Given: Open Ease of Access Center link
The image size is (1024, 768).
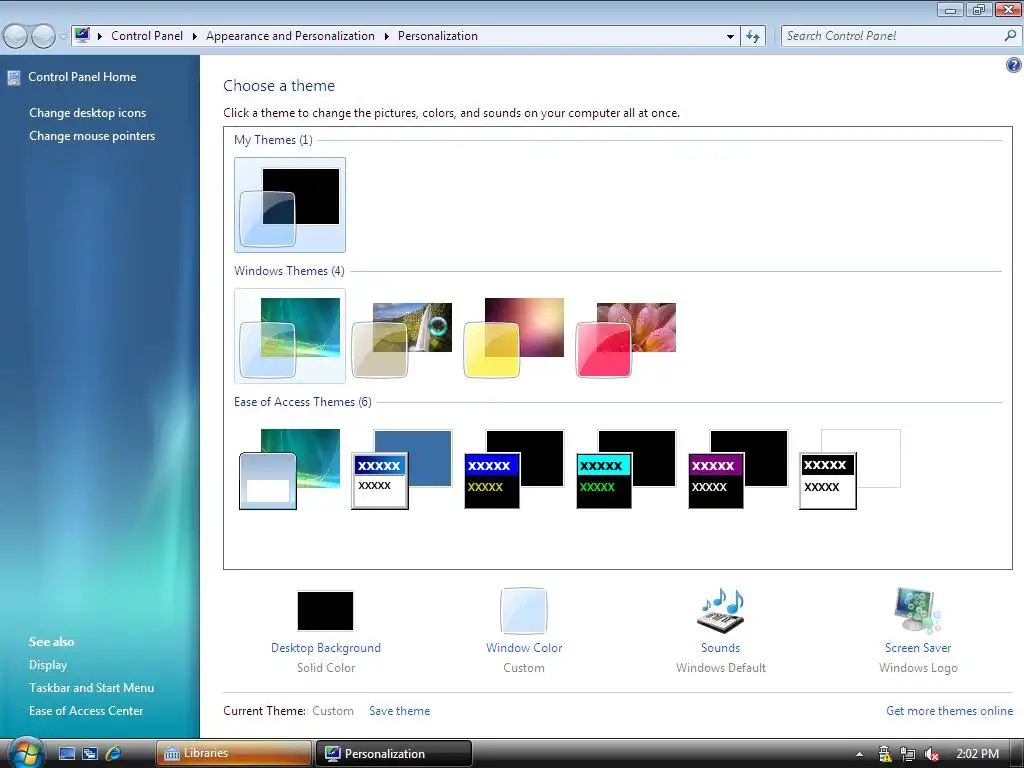Looking at the screenshot, I should coord(86,711).
